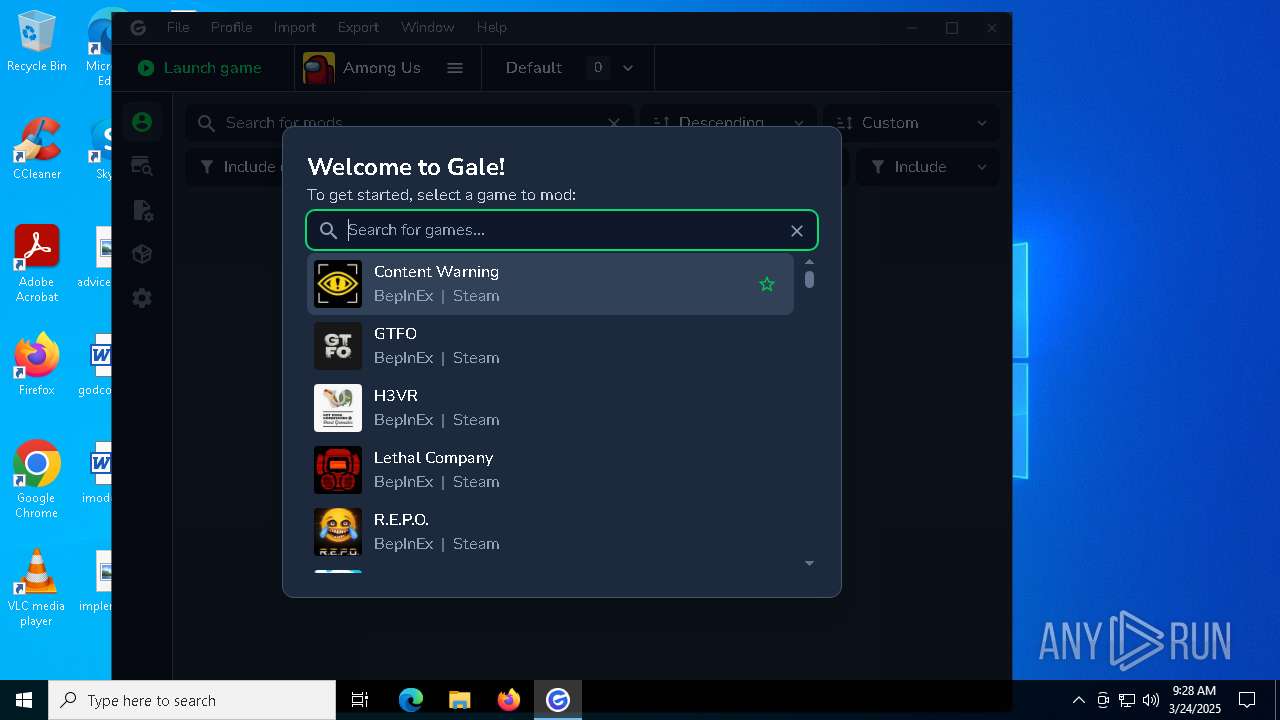Open the notification center icon
Image resolution: width=1280 pixels, height=720 pixels.
1247,700
